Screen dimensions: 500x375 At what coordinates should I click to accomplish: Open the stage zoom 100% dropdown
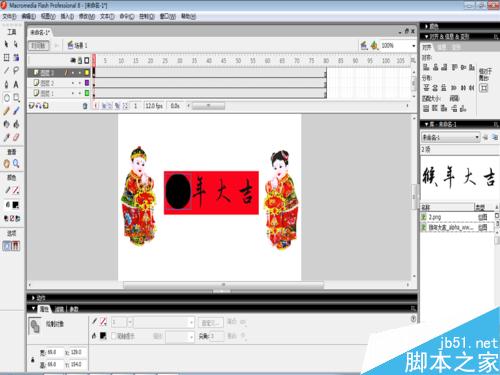414,46
